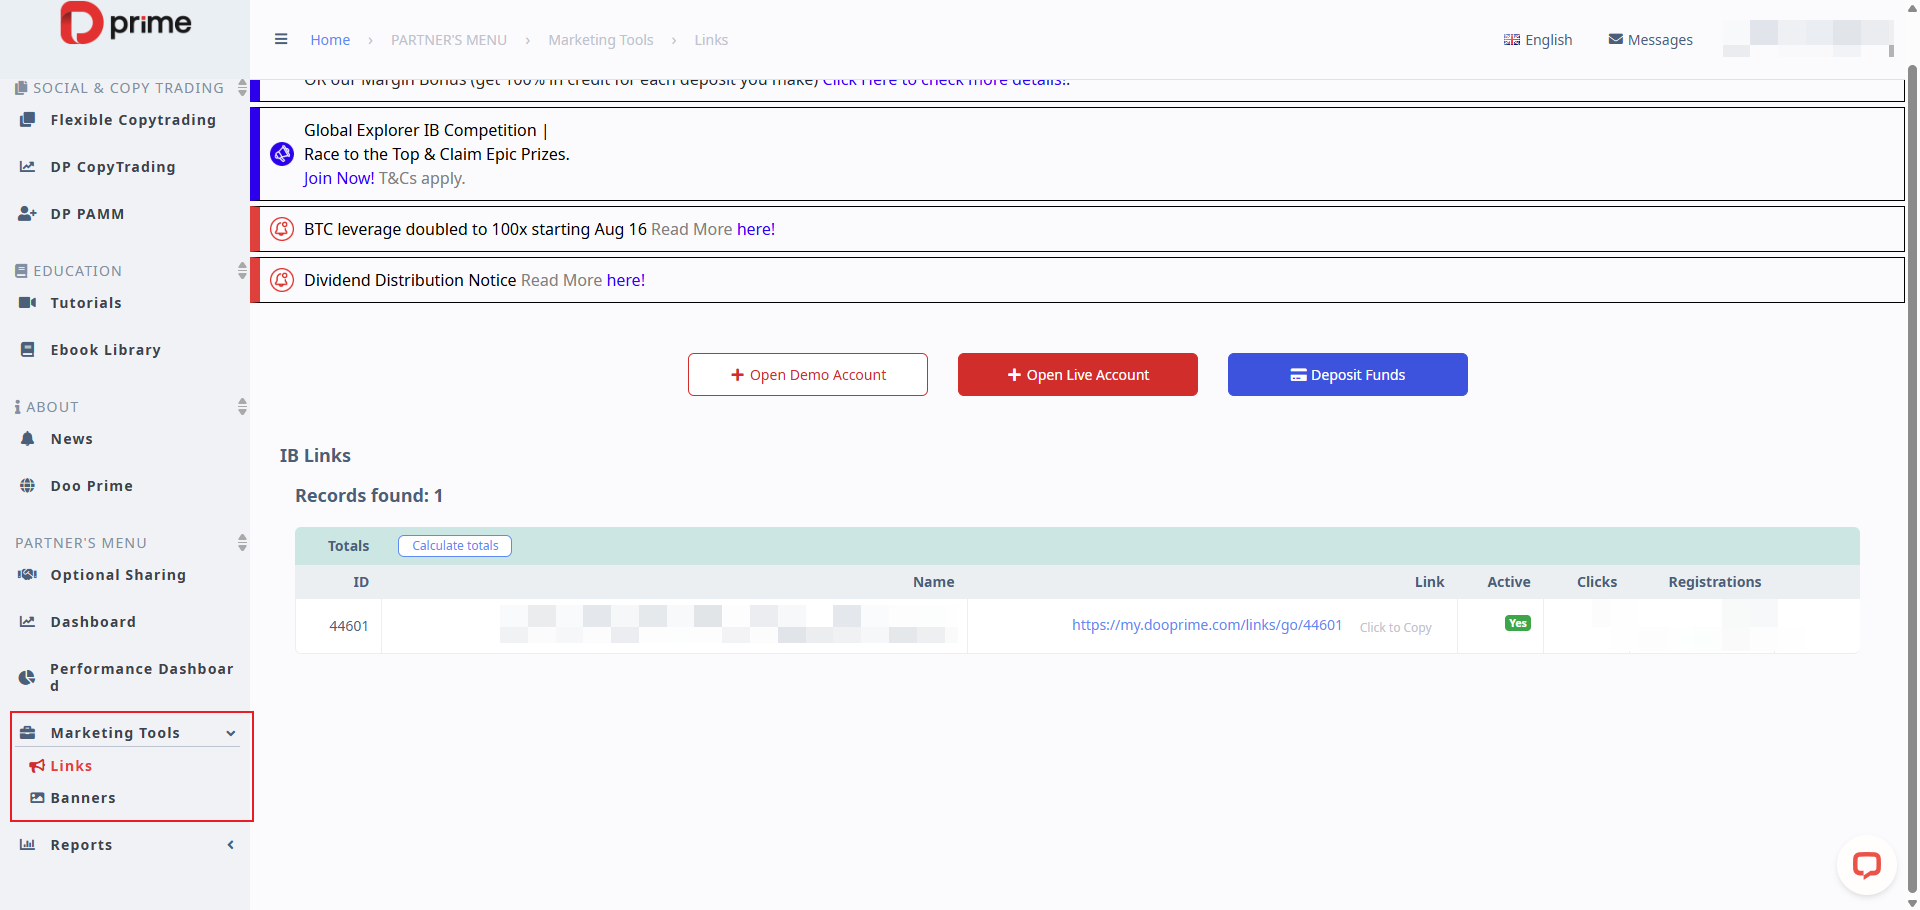The image size is (1920, 910).
Task: Click the Messages envelope icon
Action: [1616, 40]
